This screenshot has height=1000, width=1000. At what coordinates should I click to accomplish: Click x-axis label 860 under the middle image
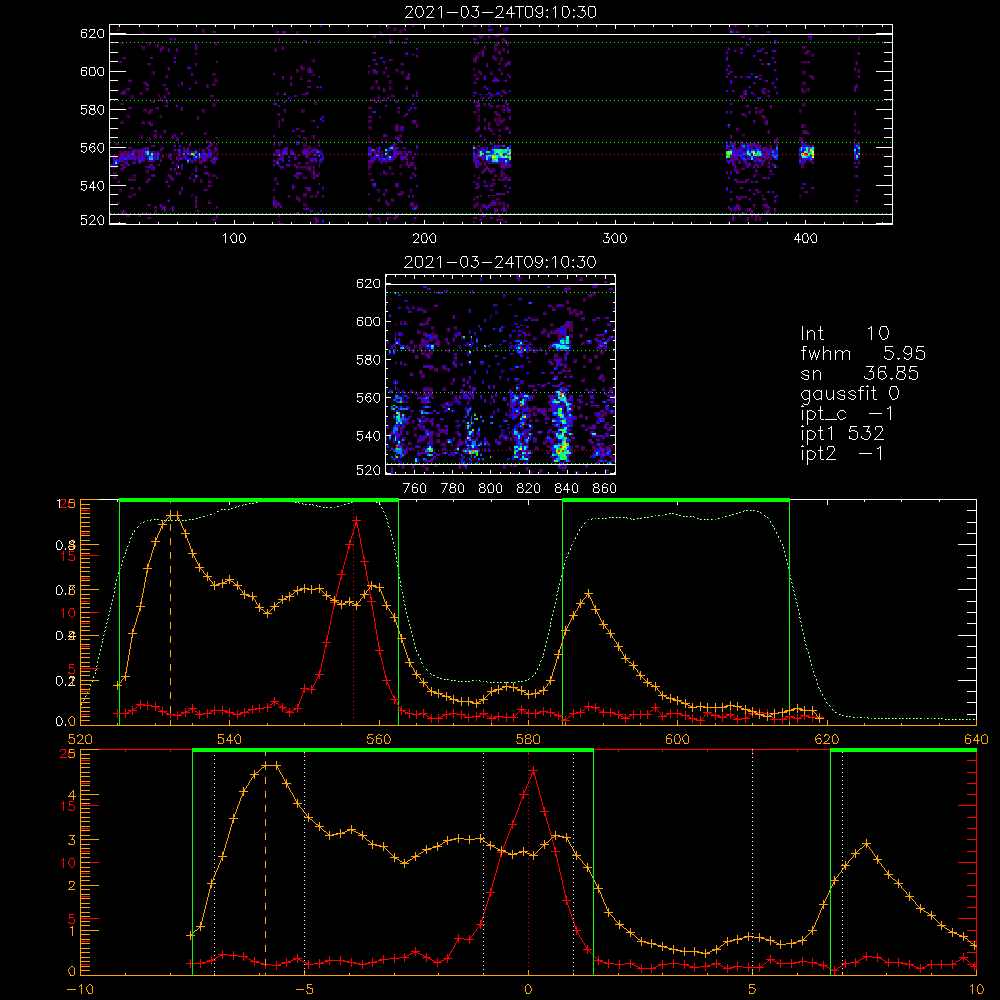pyautogui.click(x=604, y=489)
